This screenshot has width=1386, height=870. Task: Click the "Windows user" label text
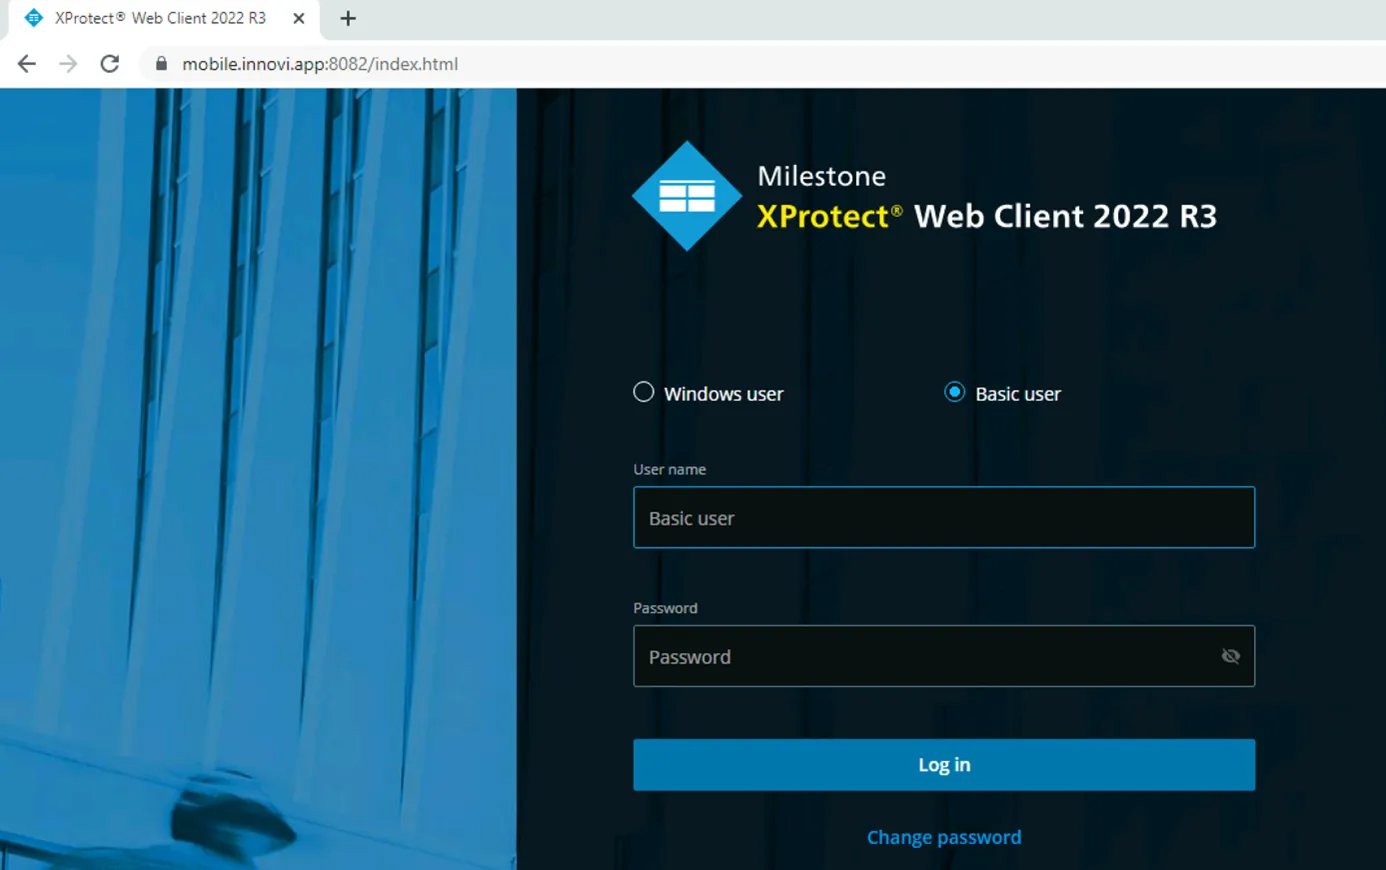[724, 394]
